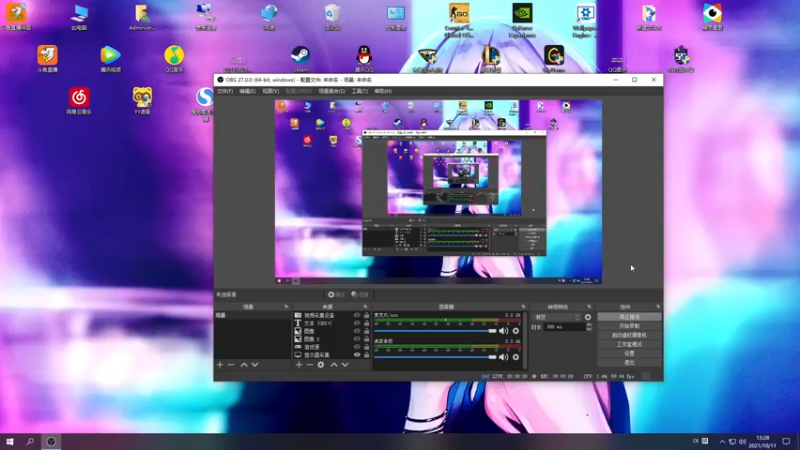800x450 pixels.
Task: Open the NetEase Cloud Music icon
Action: 79,97
